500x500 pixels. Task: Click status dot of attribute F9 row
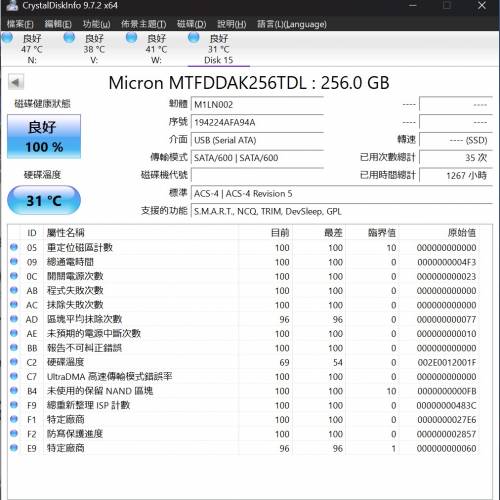pyautogui.click(x=14, y=405)
